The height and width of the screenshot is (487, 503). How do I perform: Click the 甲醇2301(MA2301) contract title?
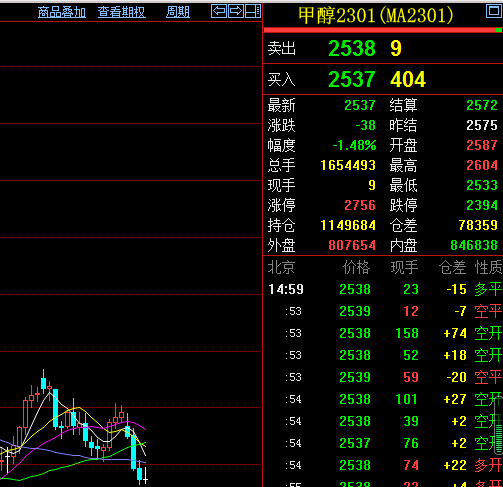pos(375,15)
